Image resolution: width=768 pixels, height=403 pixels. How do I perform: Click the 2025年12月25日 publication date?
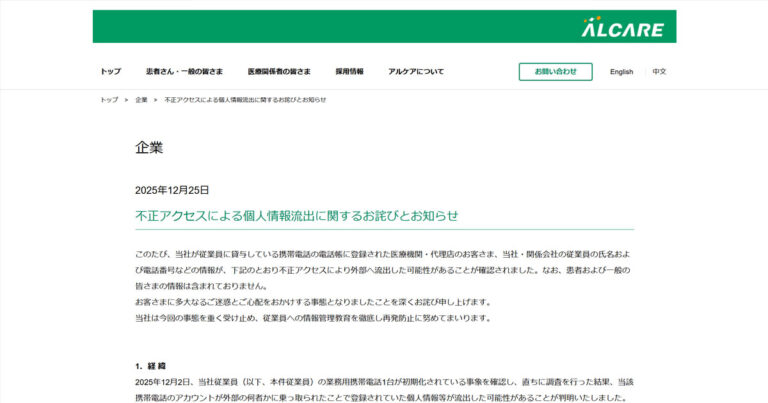click(172, 190)
